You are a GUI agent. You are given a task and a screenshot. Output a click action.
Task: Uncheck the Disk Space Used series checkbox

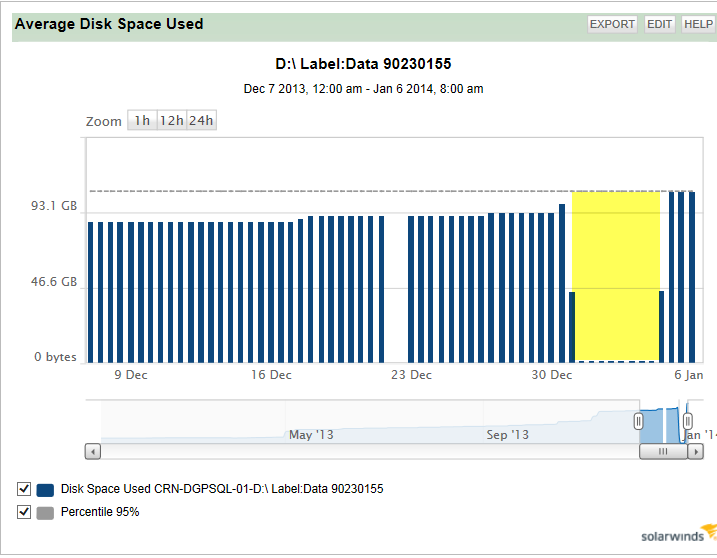(24, 489)
